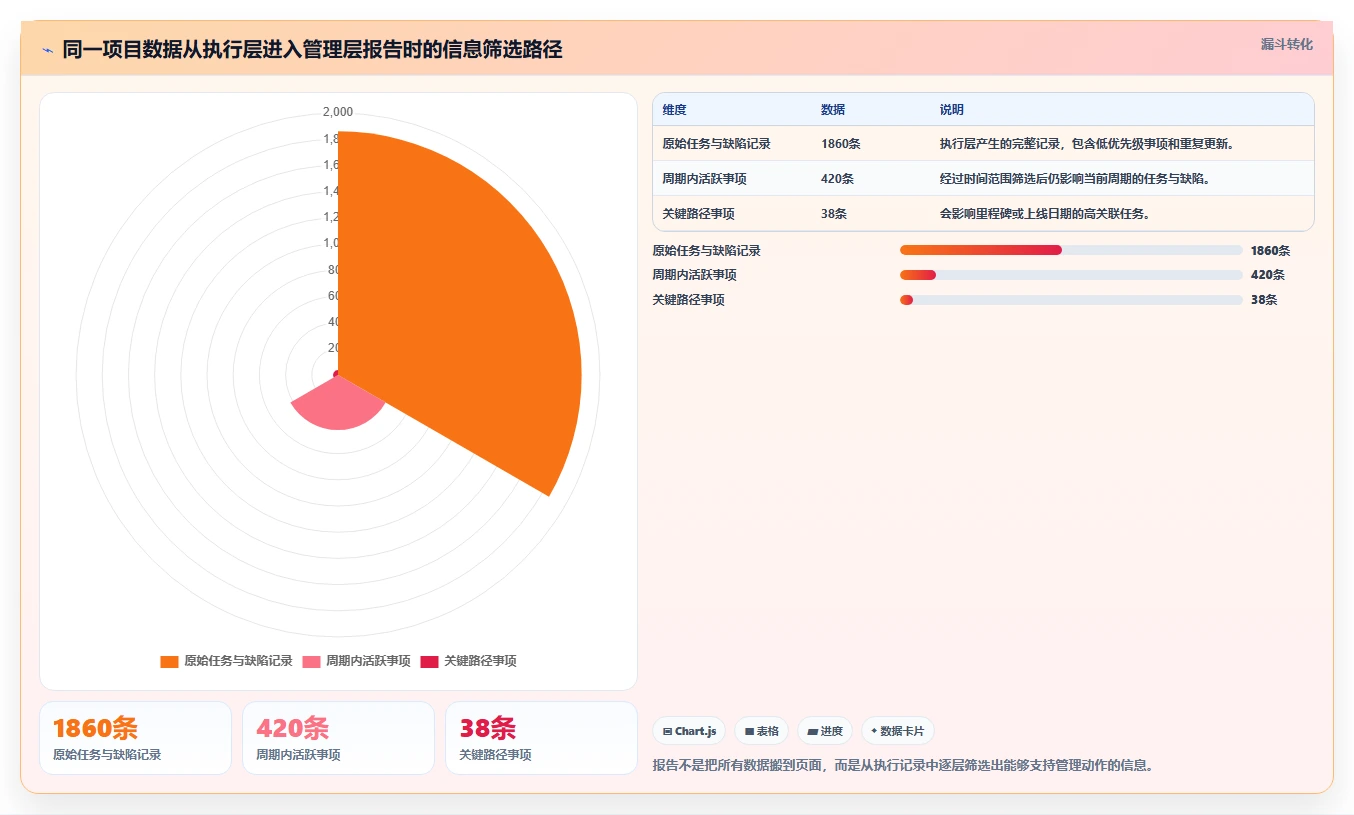Click the 进度 tag chip

click(x=825, y=731)
